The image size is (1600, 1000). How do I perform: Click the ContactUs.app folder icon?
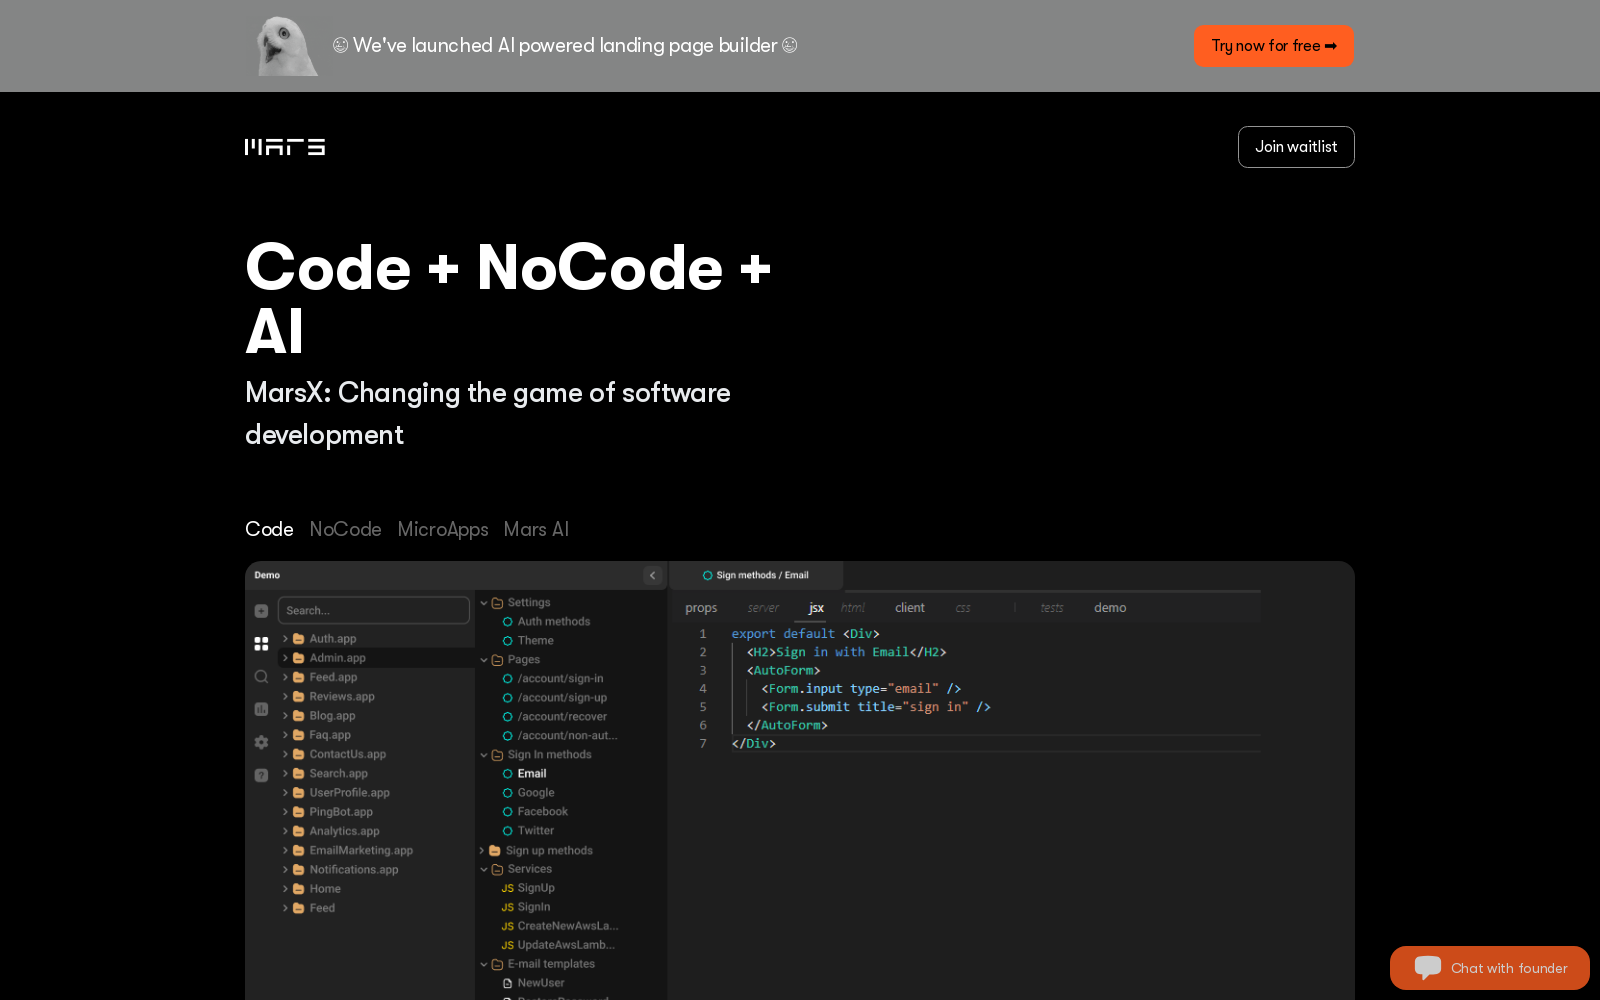pyautogui.click(x=298, y=754)
